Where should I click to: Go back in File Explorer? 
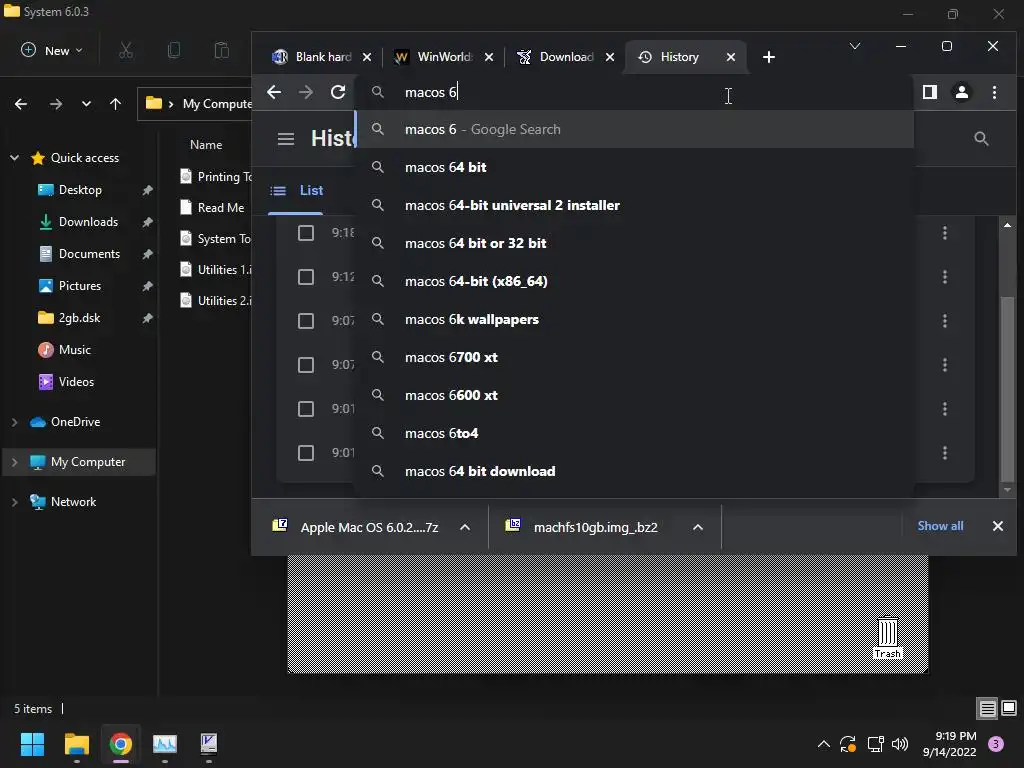pyautogui.click(x=21, y=104)
